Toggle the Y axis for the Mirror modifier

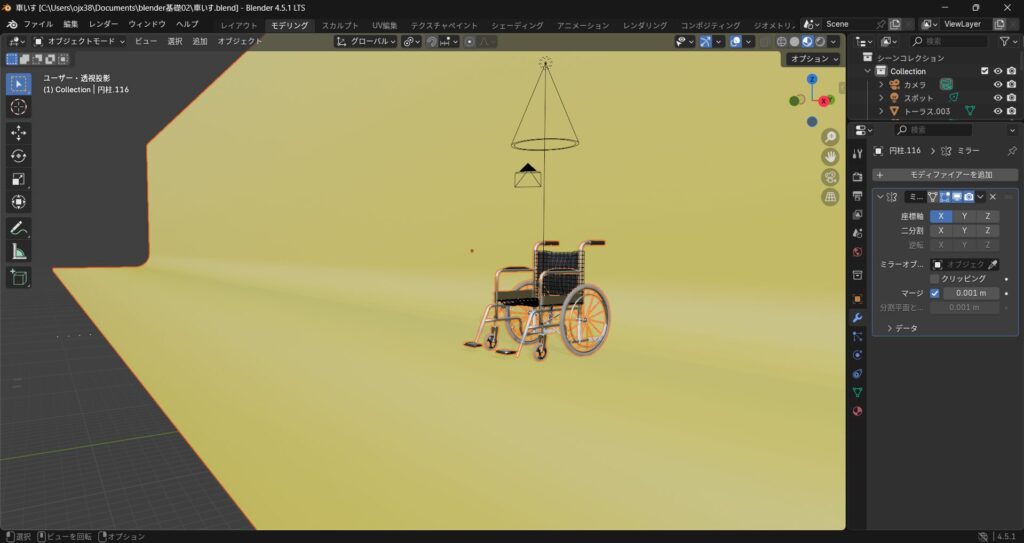coord(963,216)
